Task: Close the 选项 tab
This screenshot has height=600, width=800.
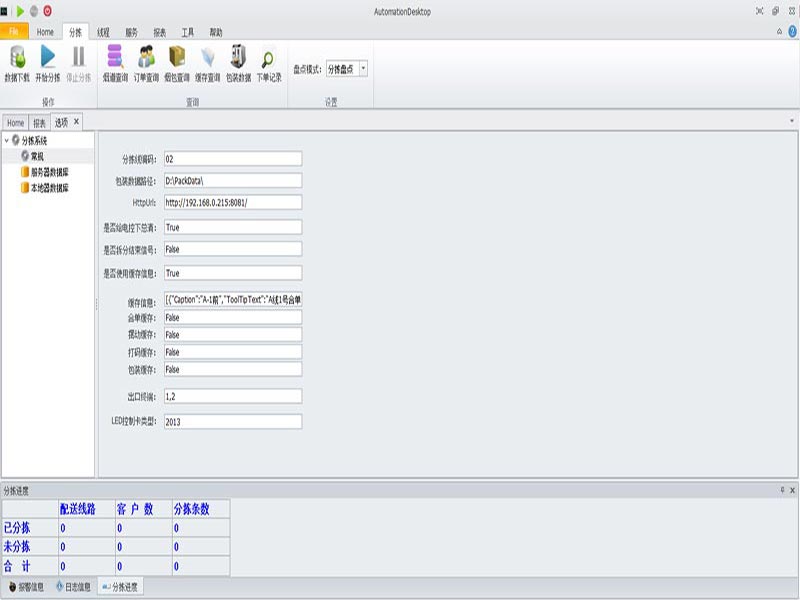Action: pyautogui.click(x=77, y=122)
